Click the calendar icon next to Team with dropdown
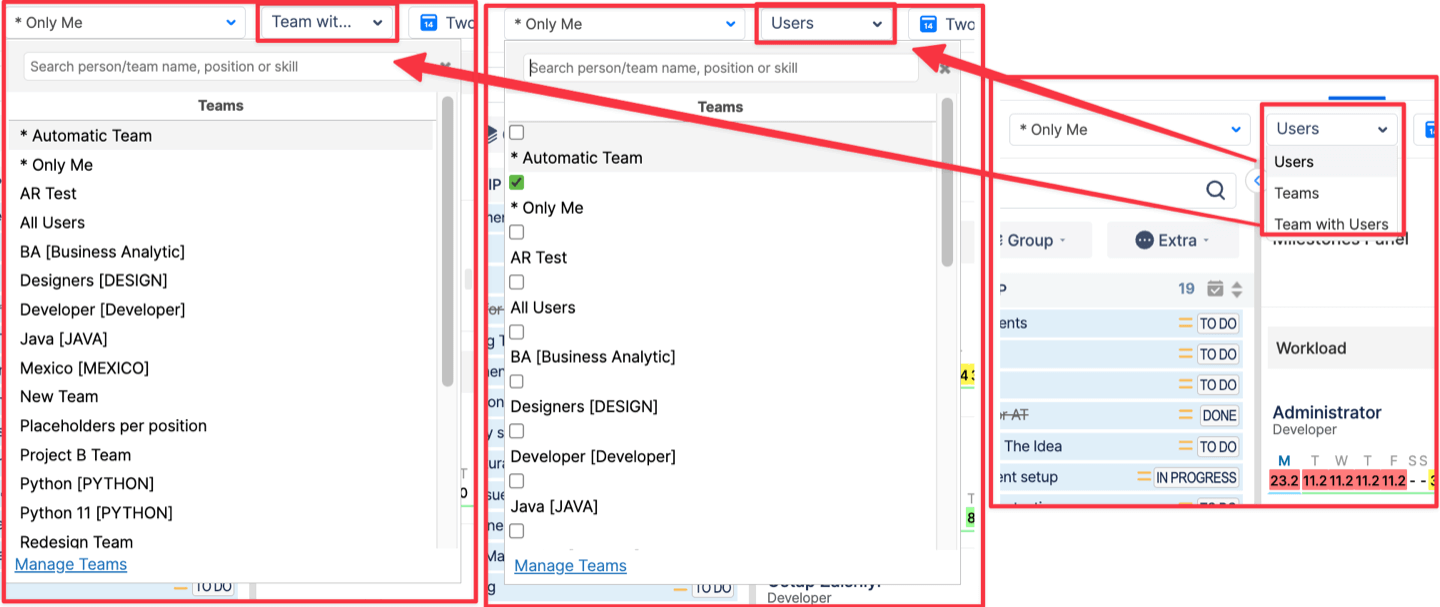The height and width of the screenshot is (607, 1440). pyautogui.click(x=429, y=23)
